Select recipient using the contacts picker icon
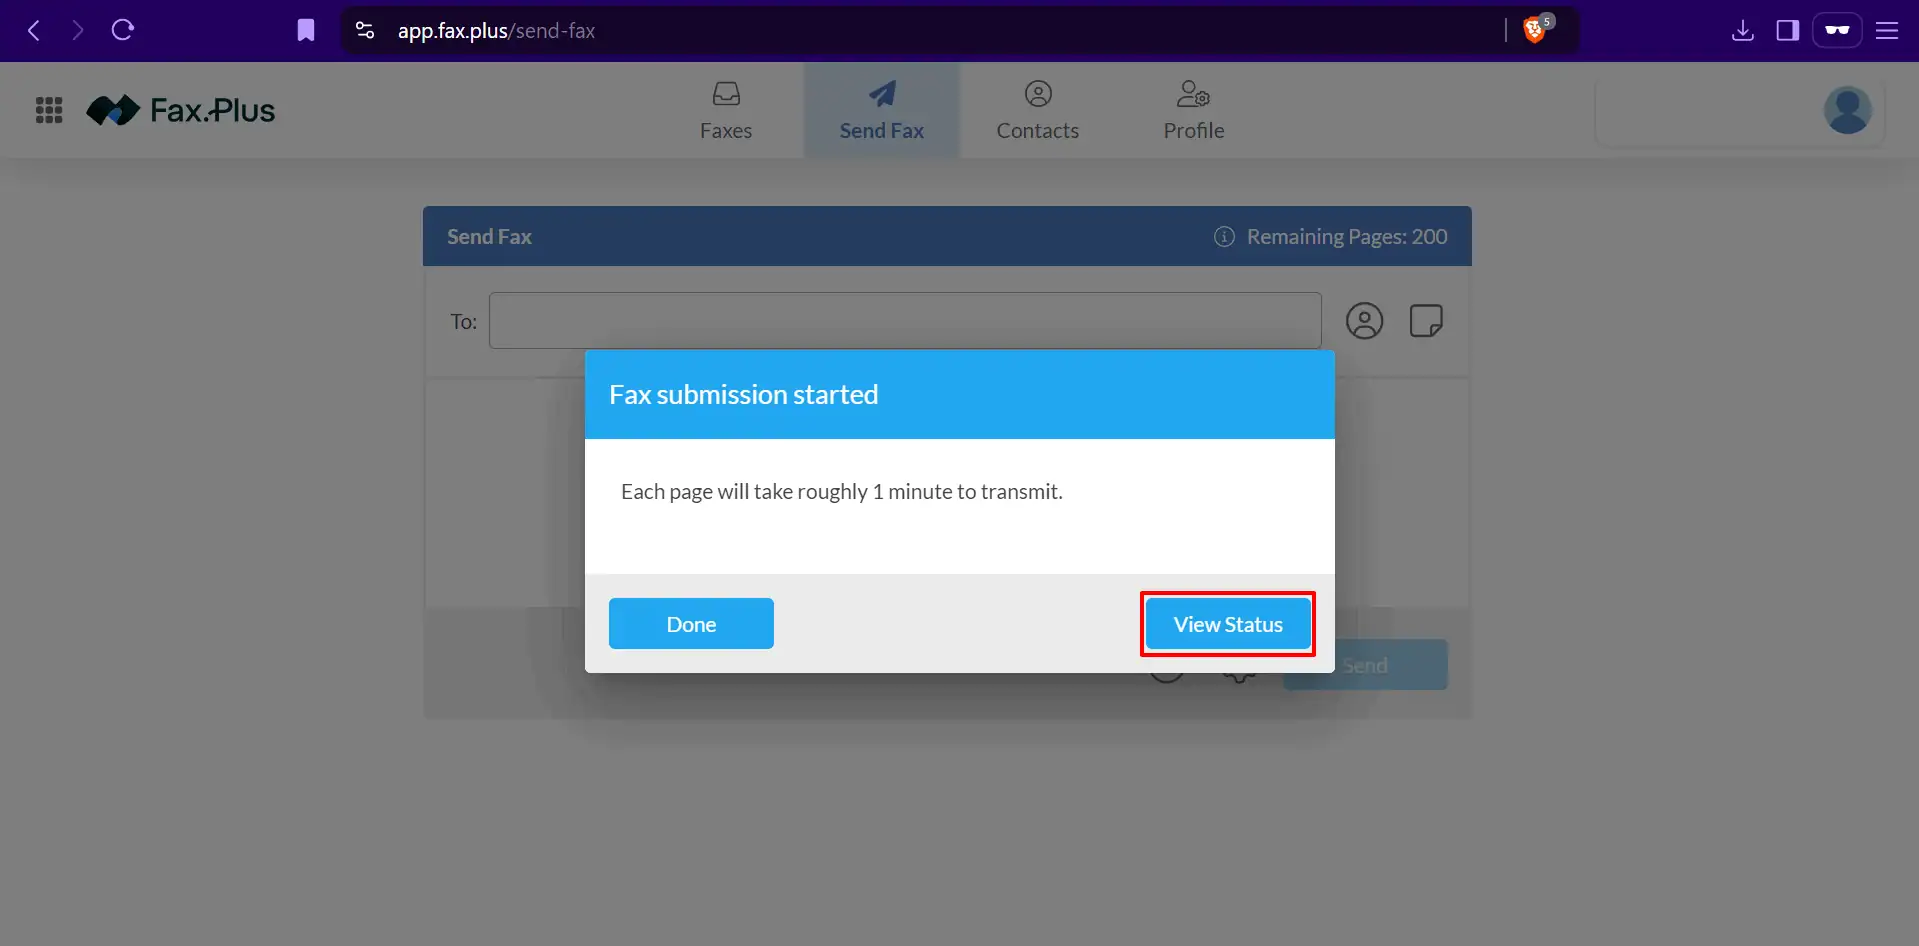The width and height of the screenshot is (1919, 946). point(1364,321)
